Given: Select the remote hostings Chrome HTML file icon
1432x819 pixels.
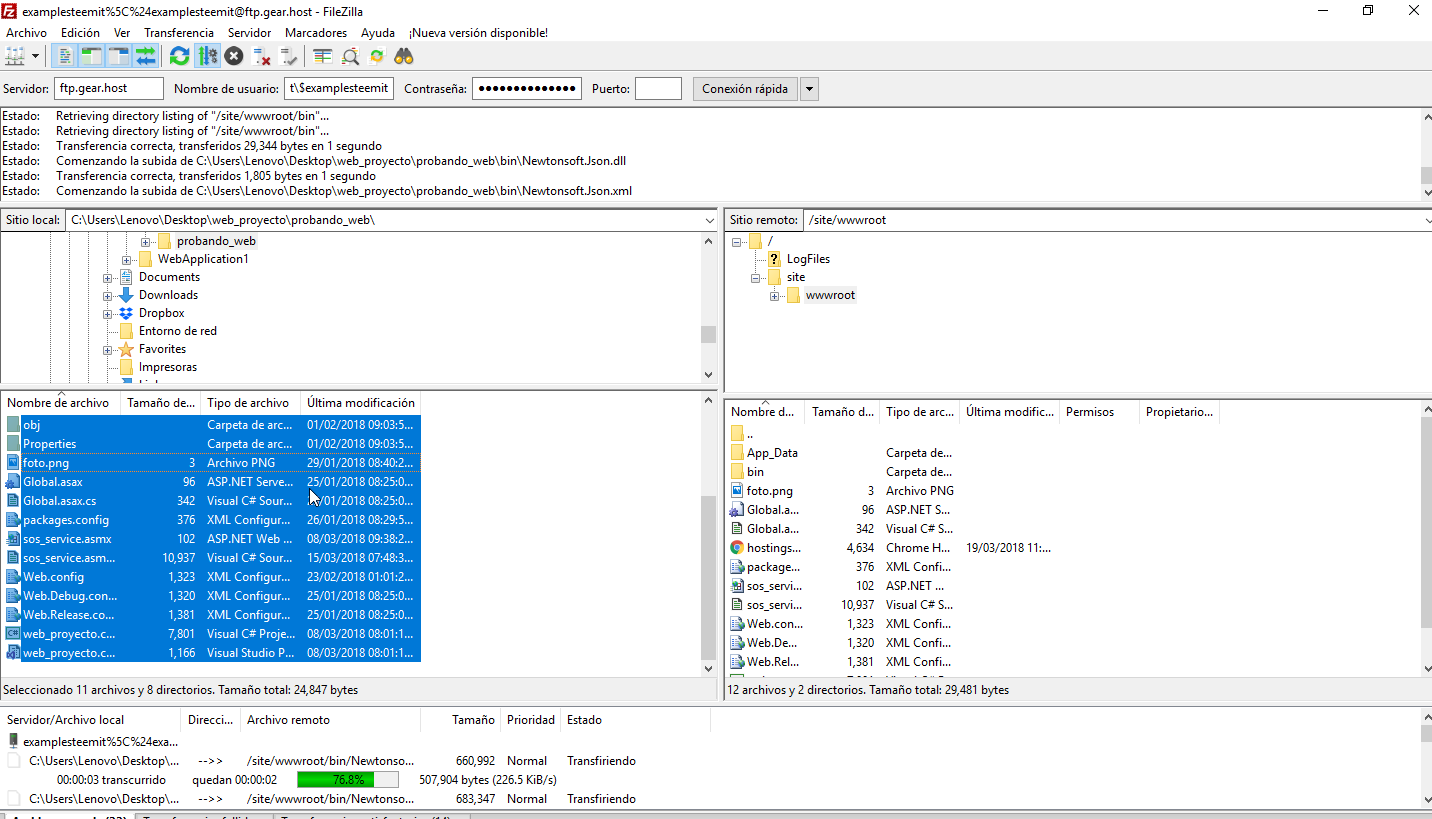Looking at the screenshot, I should point(737,548).
